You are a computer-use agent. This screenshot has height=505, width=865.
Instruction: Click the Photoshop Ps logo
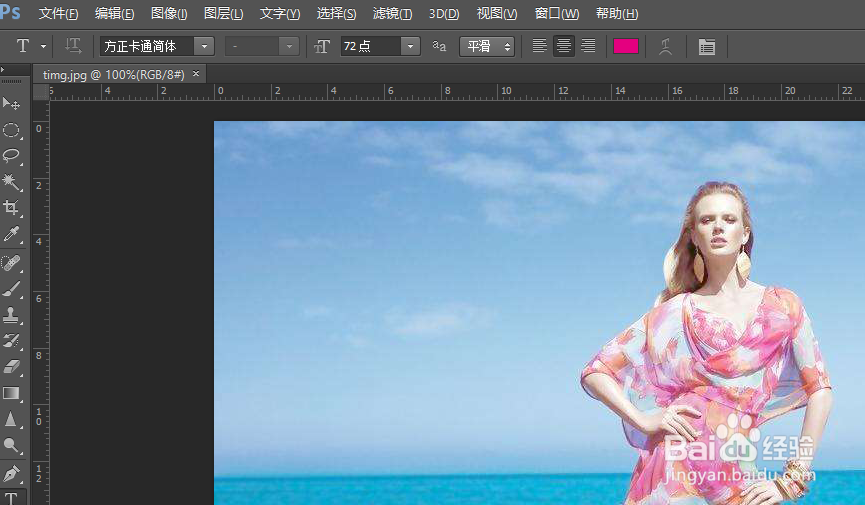pos(10,12)
